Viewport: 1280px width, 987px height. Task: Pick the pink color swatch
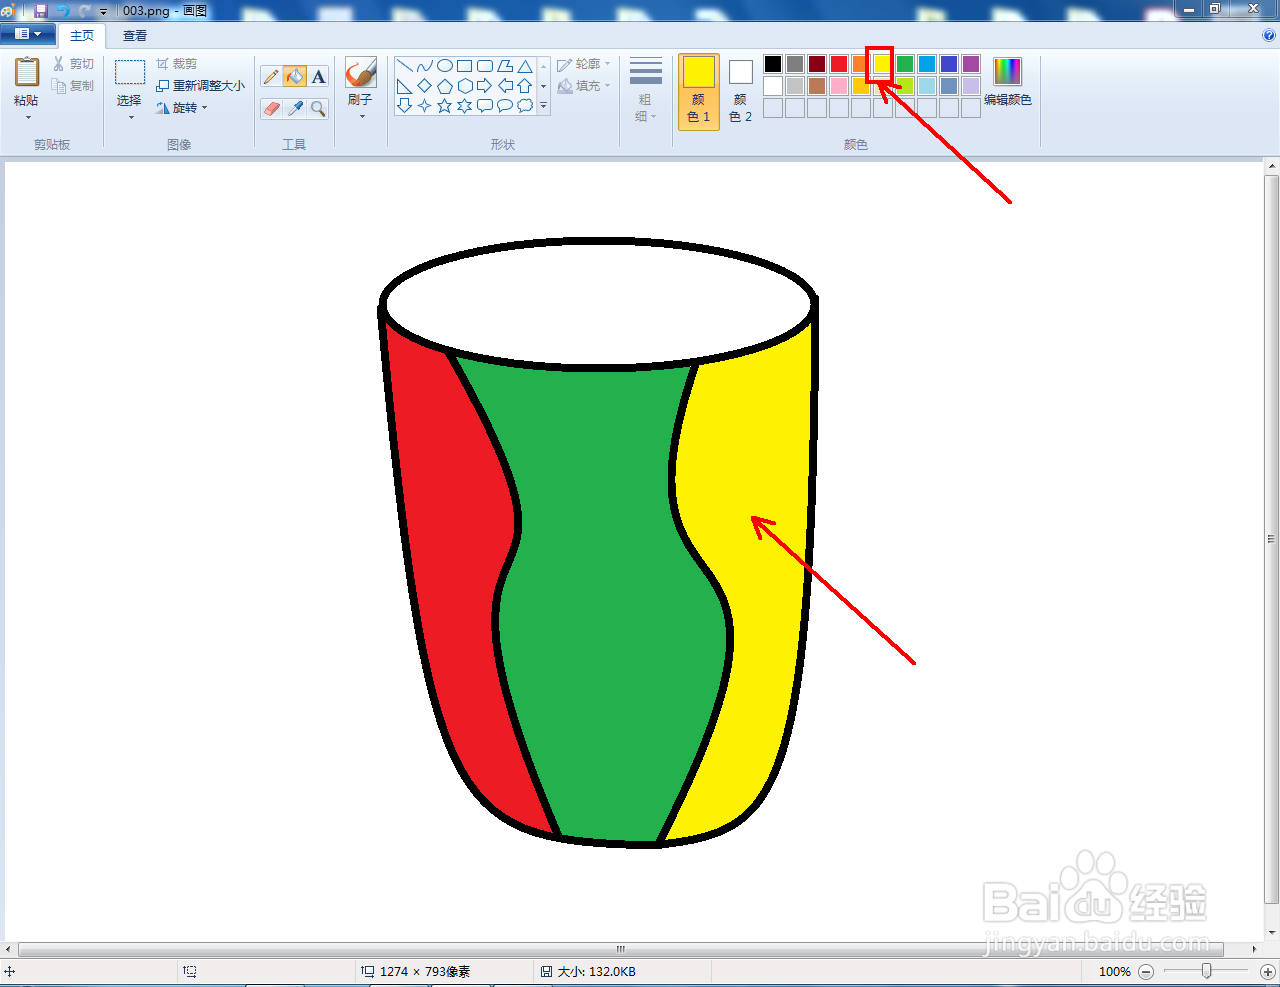(x=839, y=86)
